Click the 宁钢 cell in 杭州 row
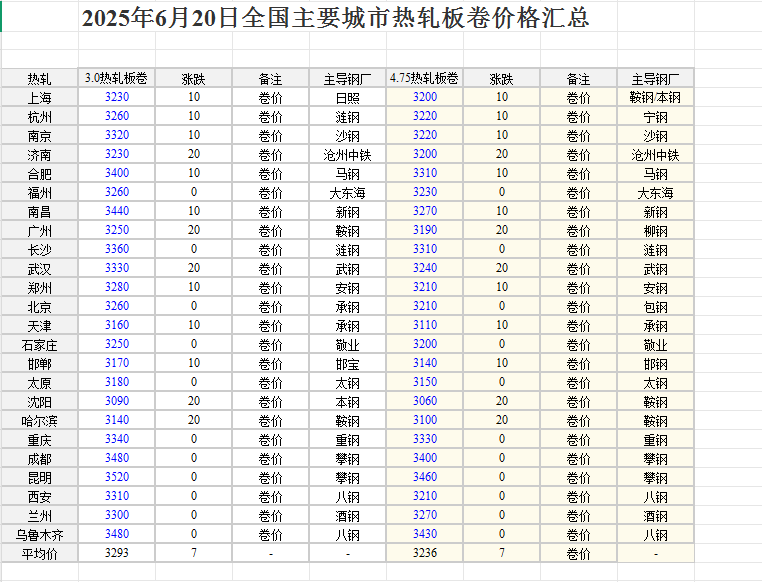Image resolution: width=762 pixels, height=582 pixels. coord(655,116)
